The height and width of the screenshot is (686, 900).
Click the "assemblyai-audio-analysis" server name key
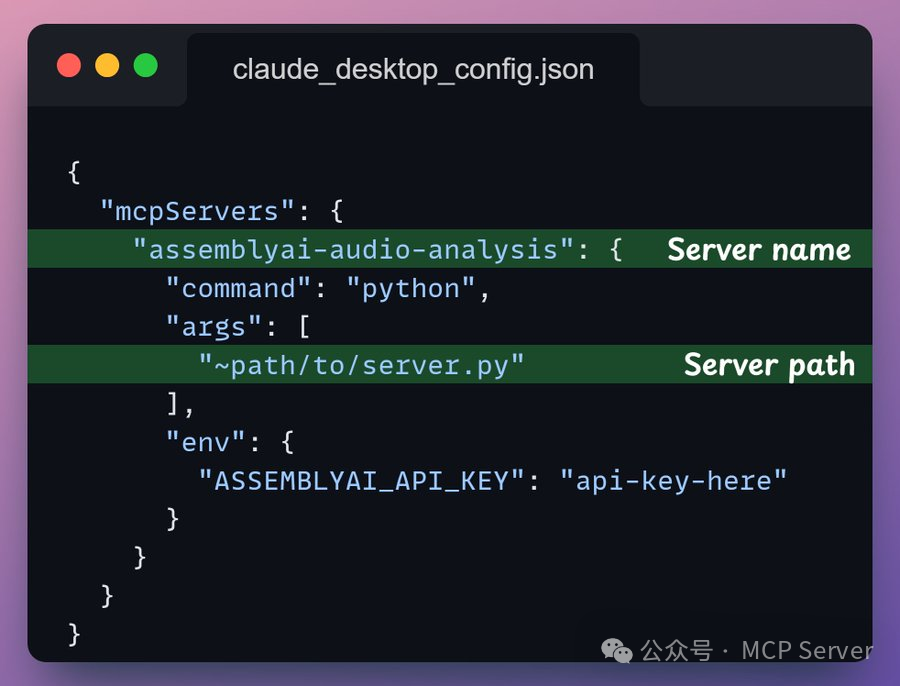click(x=353, y=250)
